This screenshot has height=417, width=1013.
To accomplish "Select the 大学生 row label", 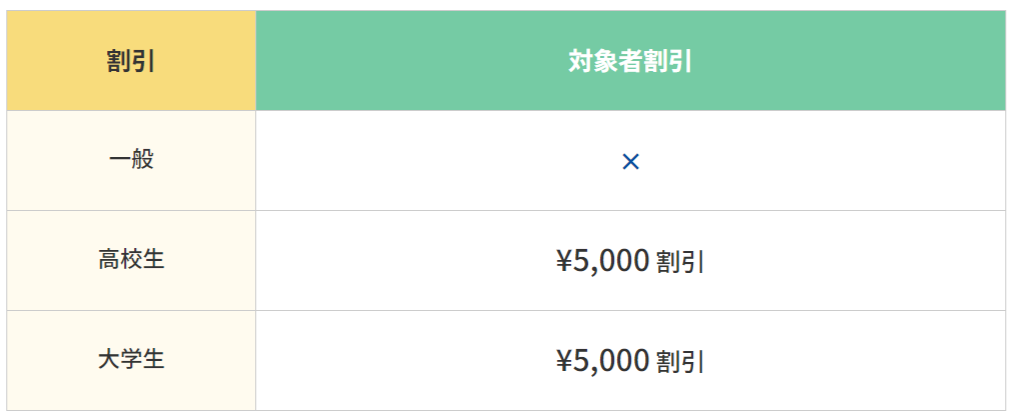I will (x=131, y=359).
